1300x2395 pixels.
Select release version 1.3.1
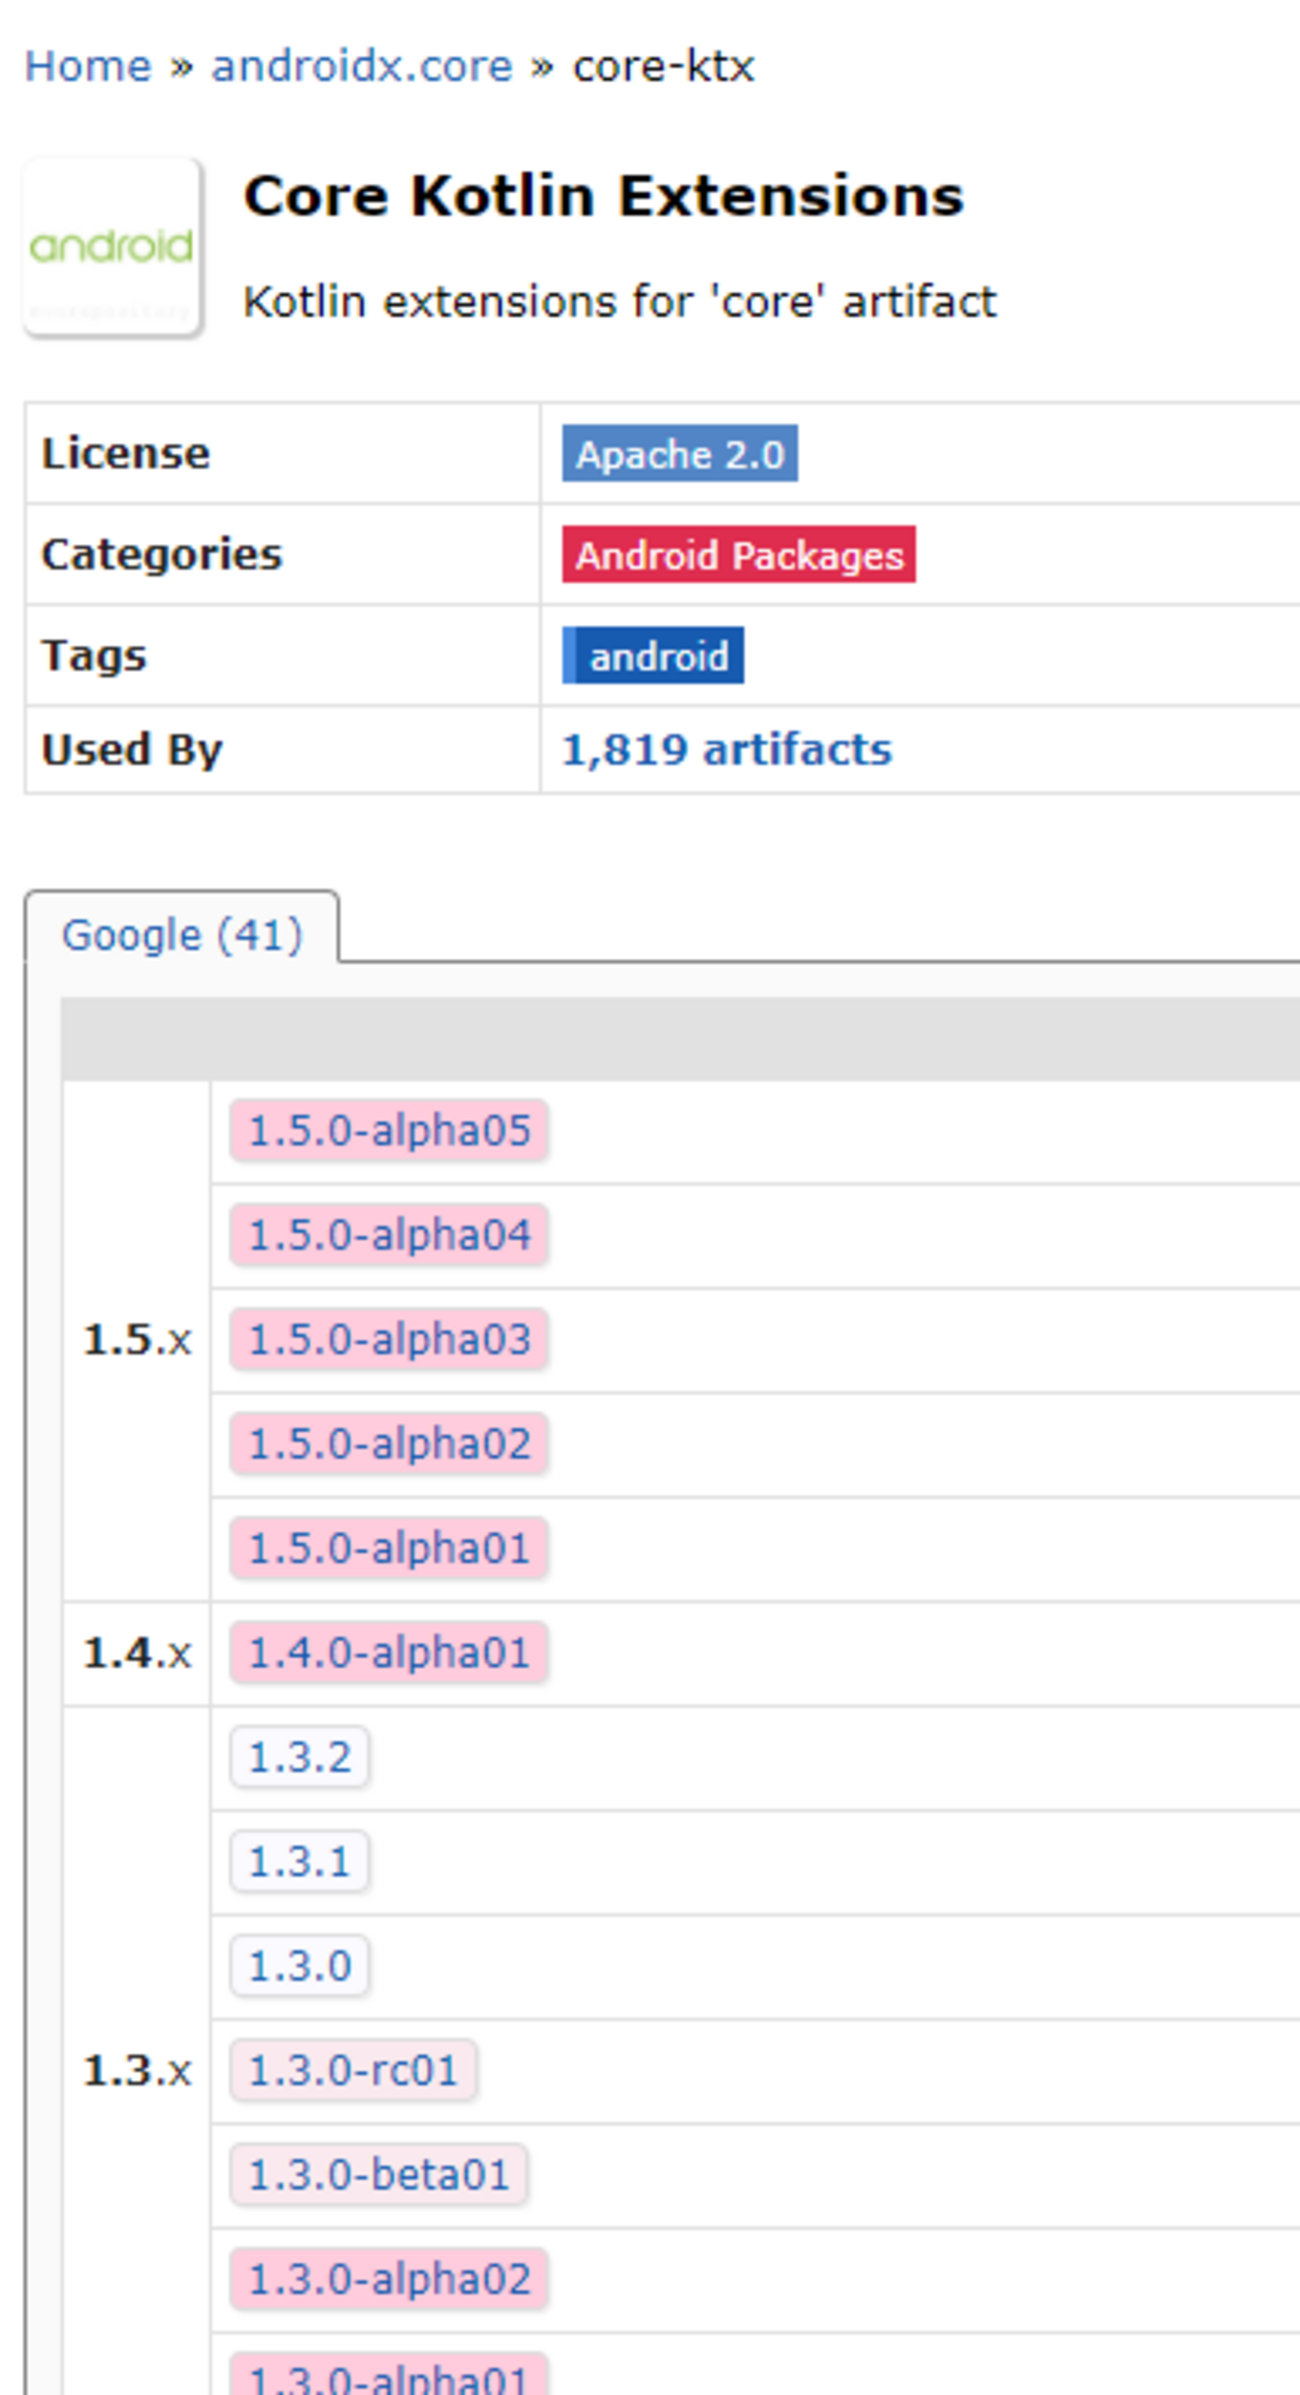(300, 1862)
